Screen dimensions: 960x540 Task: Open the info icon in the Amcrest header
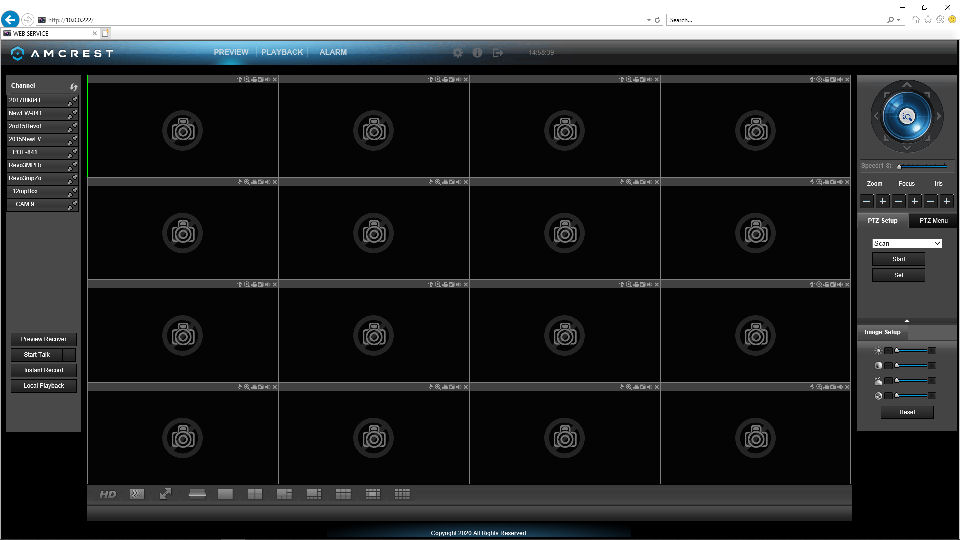(x=478, y=53)
